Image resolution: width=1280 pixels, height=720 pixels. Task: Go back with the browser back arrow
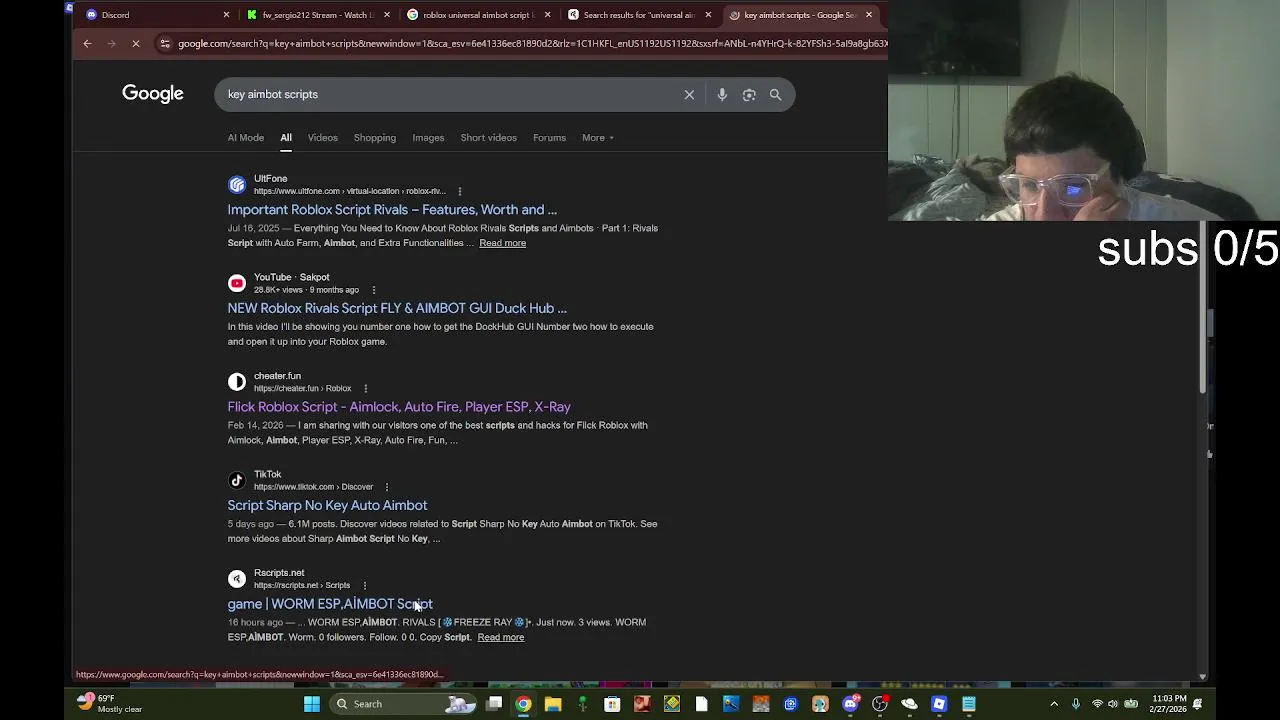tap(87, 44)
